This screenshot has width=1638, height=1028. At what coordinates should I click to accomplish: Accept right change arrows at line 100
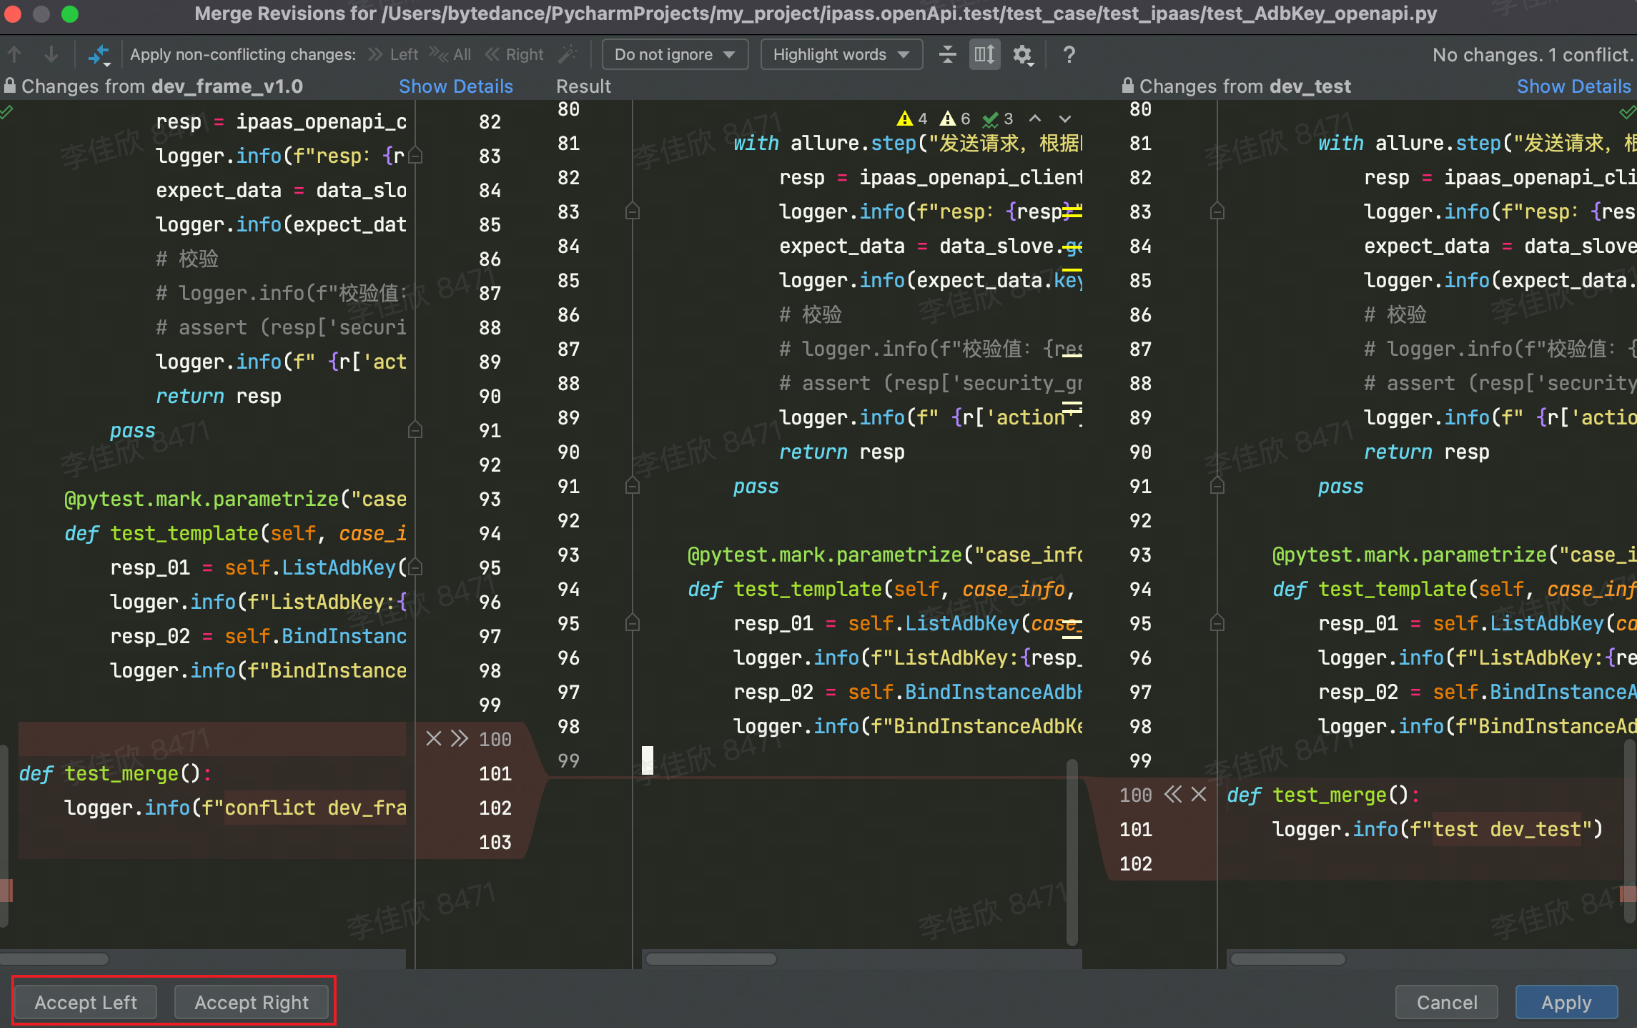point(1173,794)
